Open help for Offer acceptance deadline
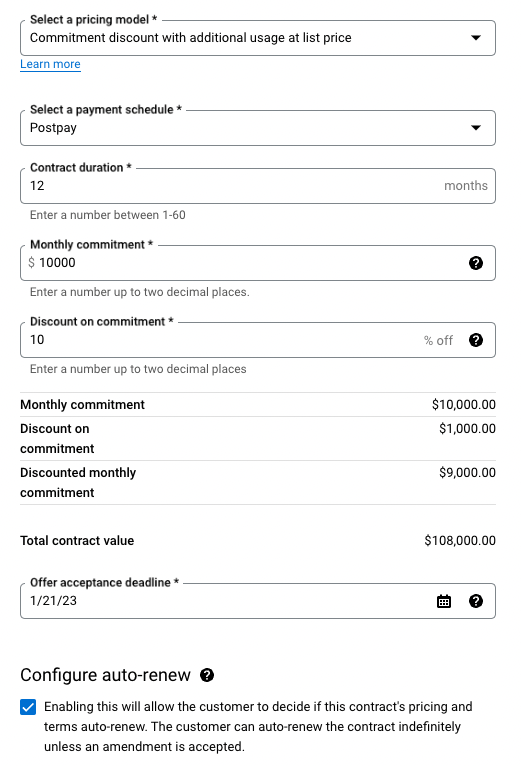 point(476,601)
